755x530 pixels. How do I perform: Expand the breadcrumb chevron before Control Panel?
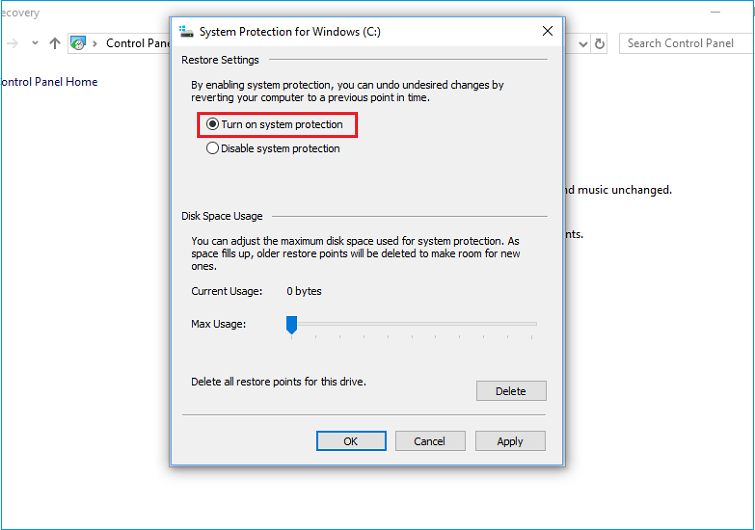(x=96, y=43)
